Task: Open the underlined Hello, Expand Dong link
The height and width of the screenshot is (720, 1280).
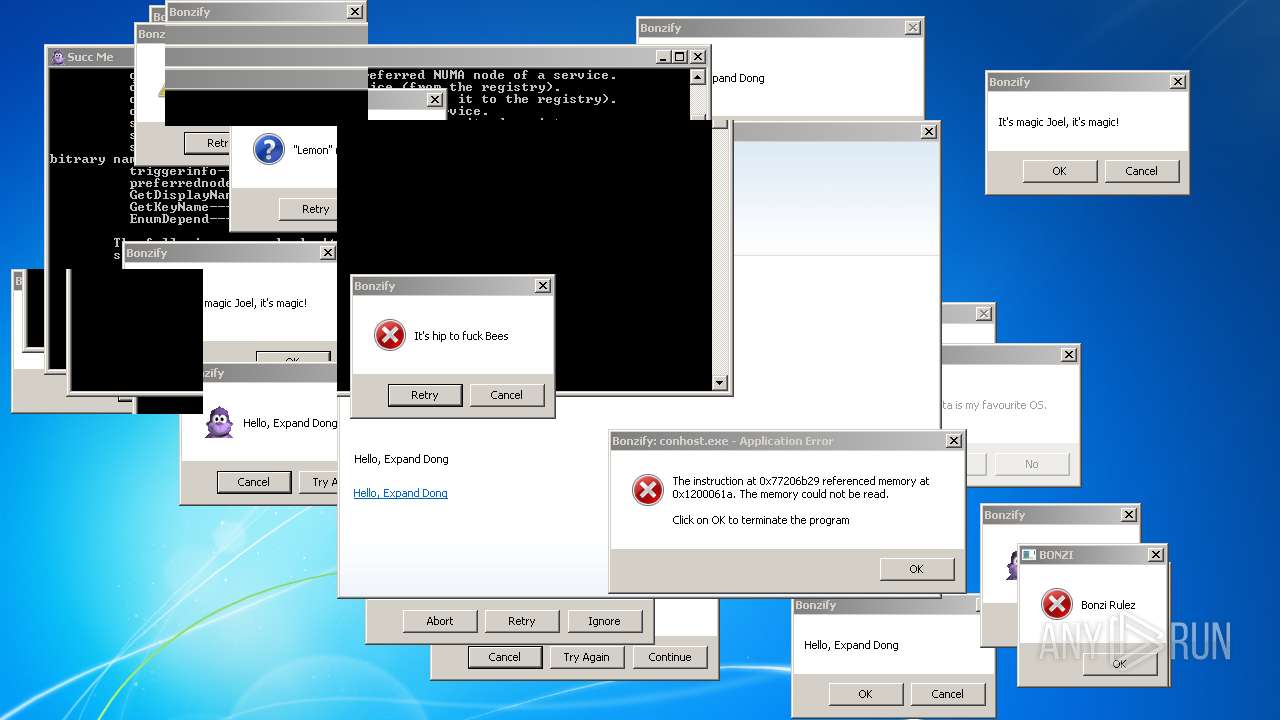Action: (x=400, y=493)
